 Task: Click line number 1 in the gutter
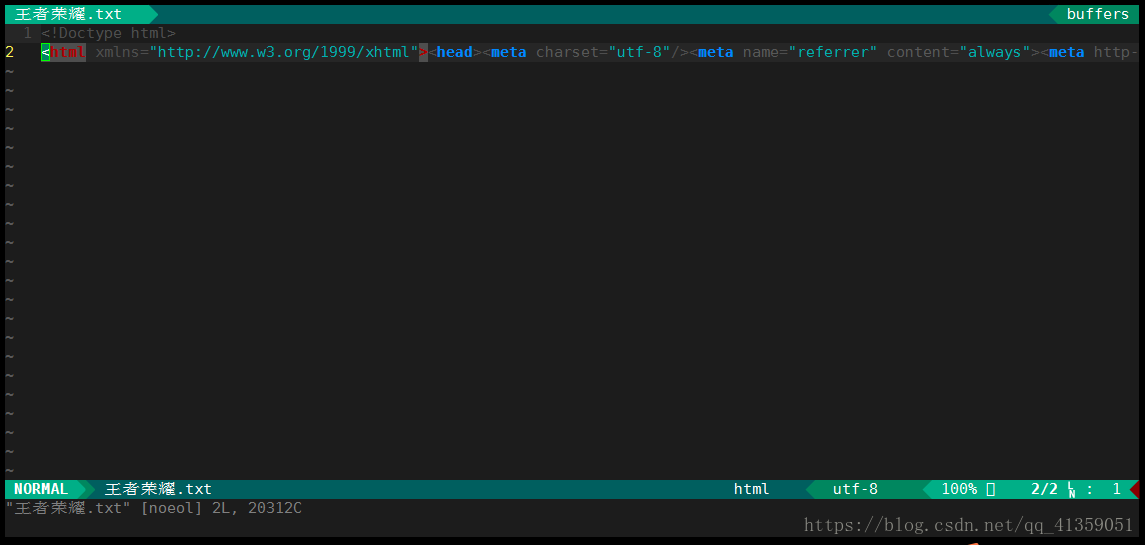click(27, 33)
